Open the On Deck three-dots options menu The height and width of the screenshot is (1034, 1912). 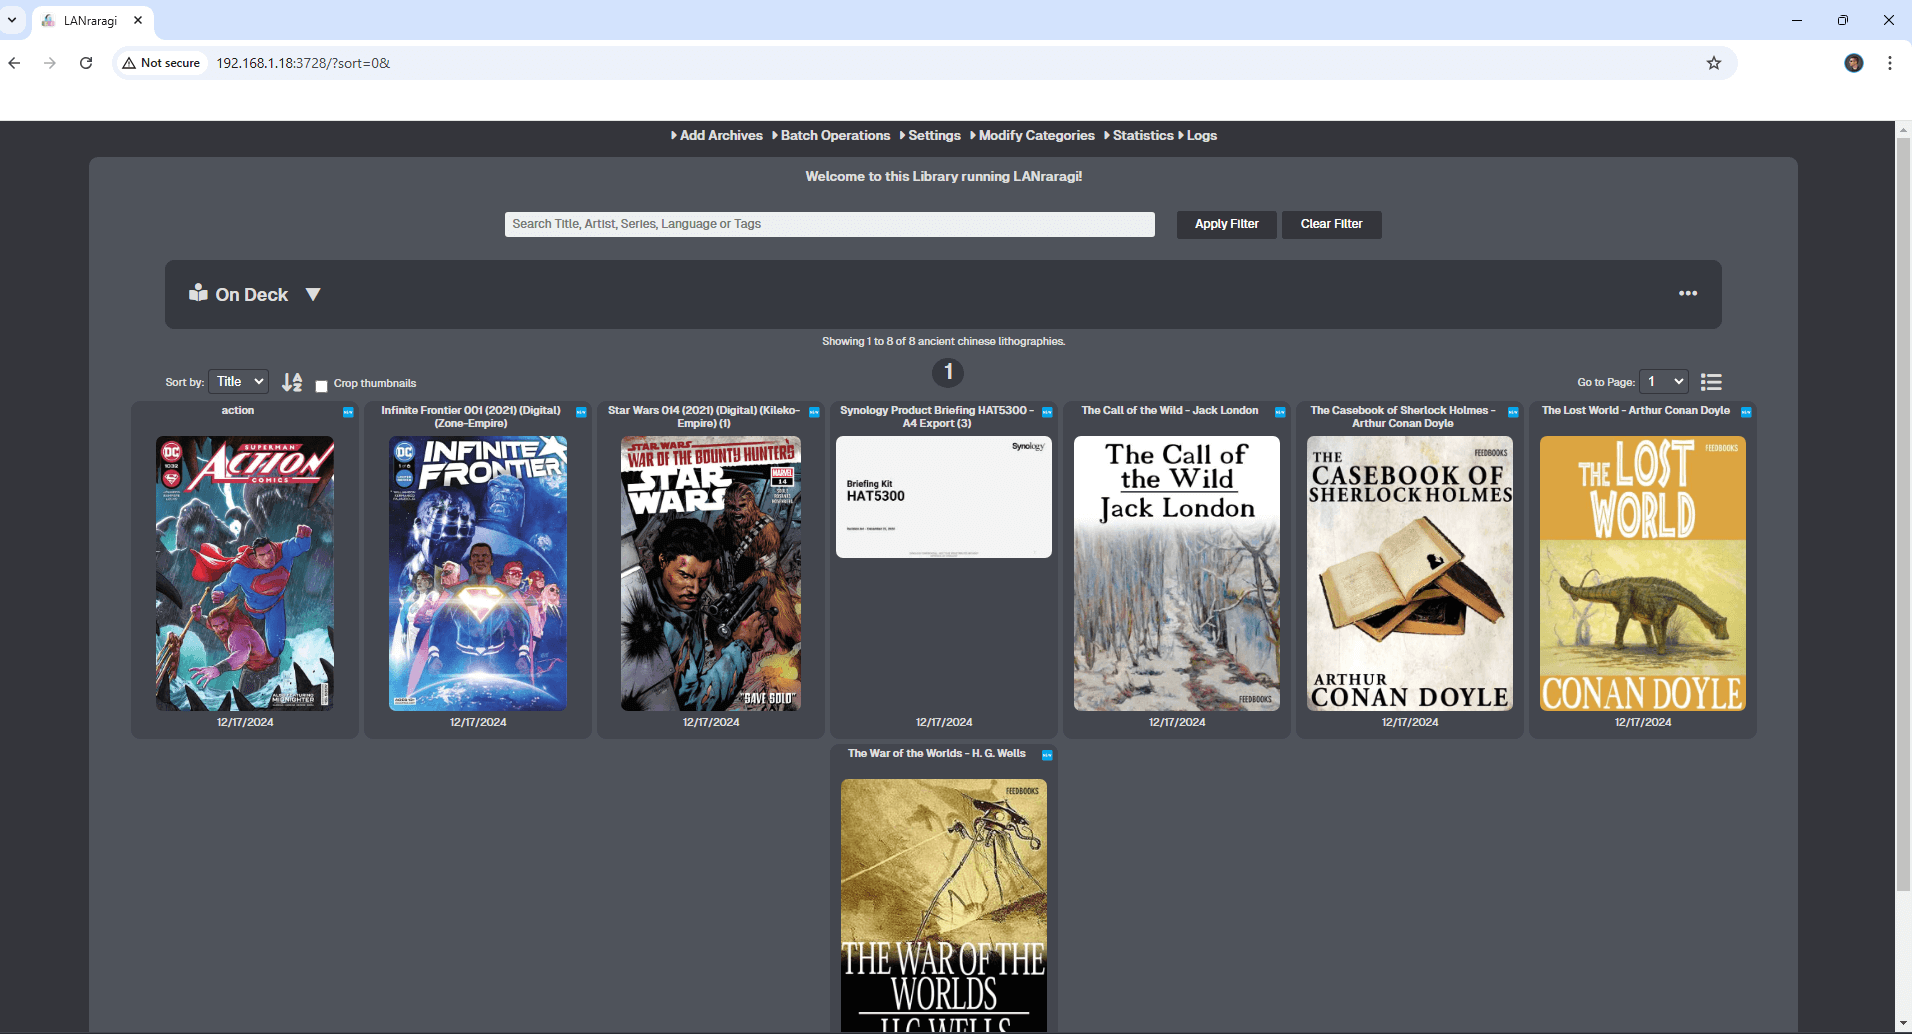pos(1688,293)
